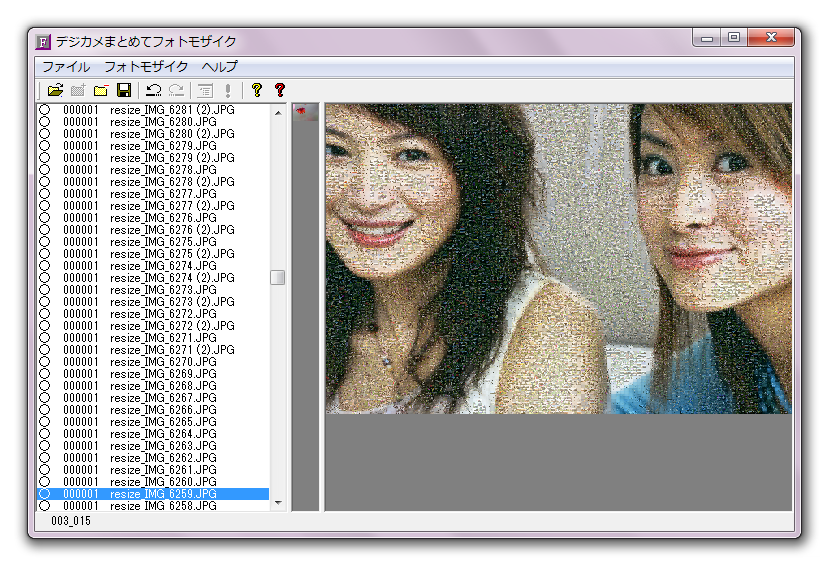Select resize_IMG_6276.JPG in list

[153, 218]
